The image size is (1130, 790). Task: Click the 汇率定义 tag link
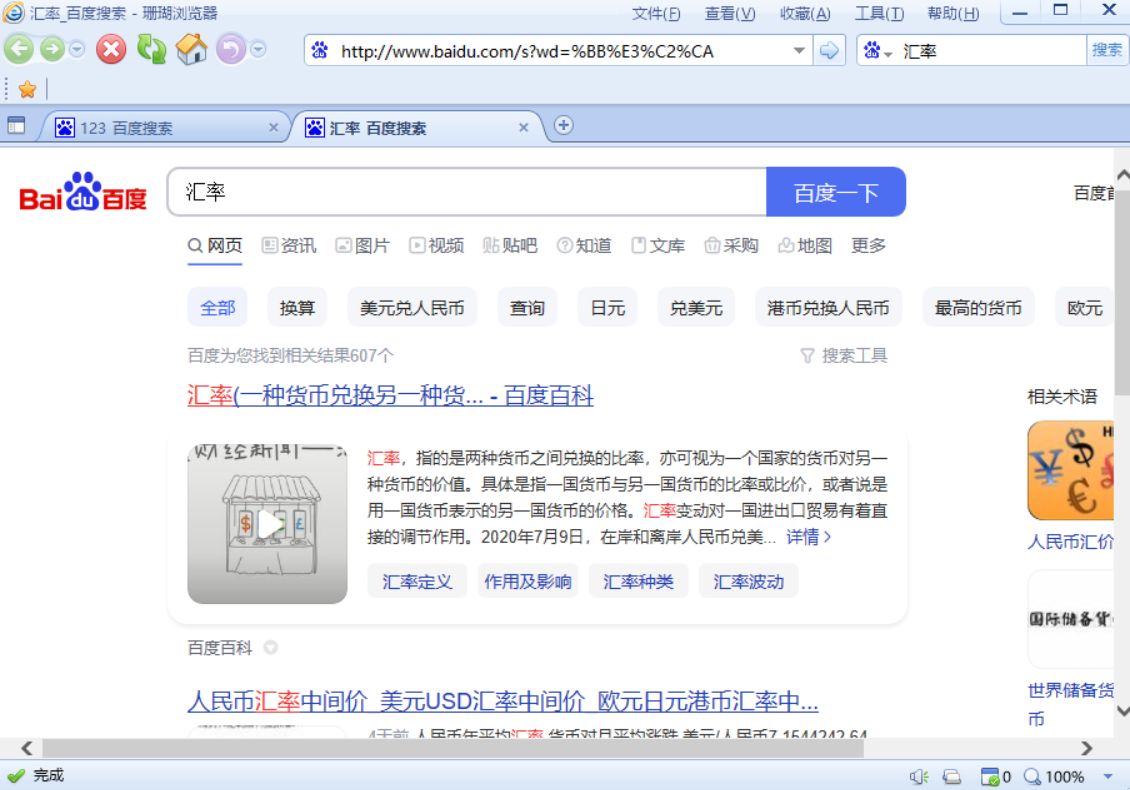pos(417,582)
